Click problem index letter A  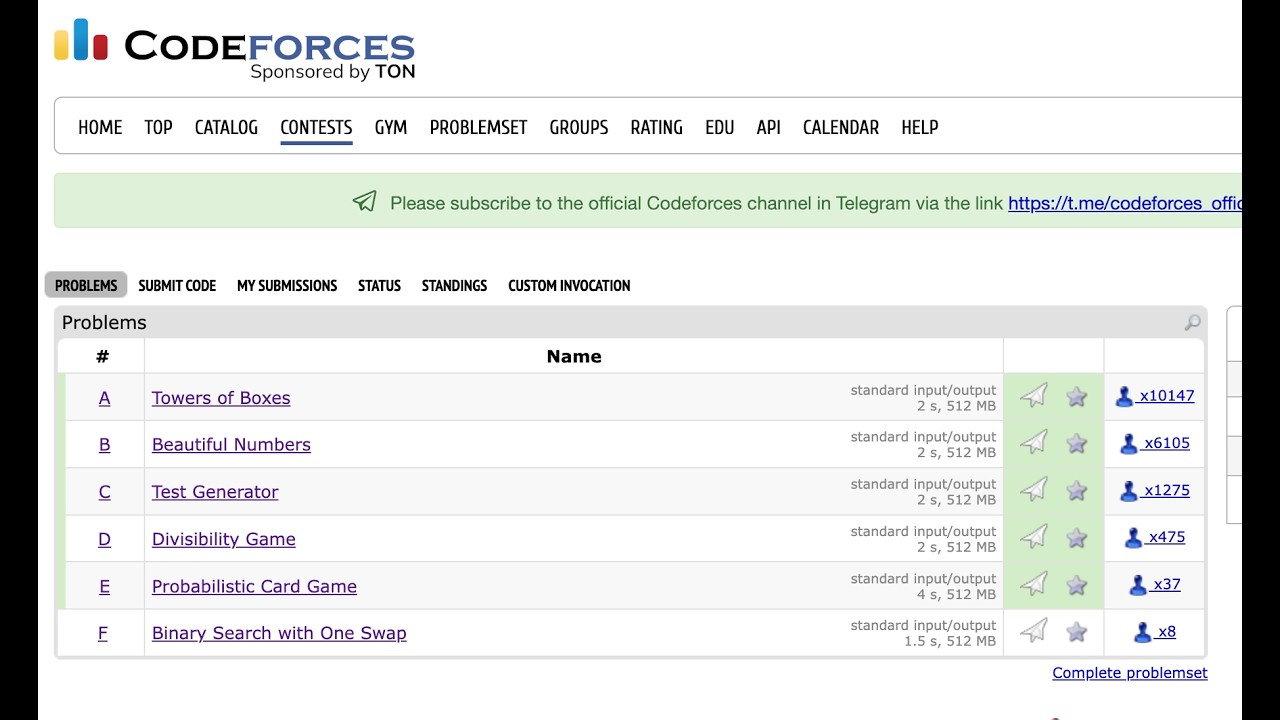[104, 397]
